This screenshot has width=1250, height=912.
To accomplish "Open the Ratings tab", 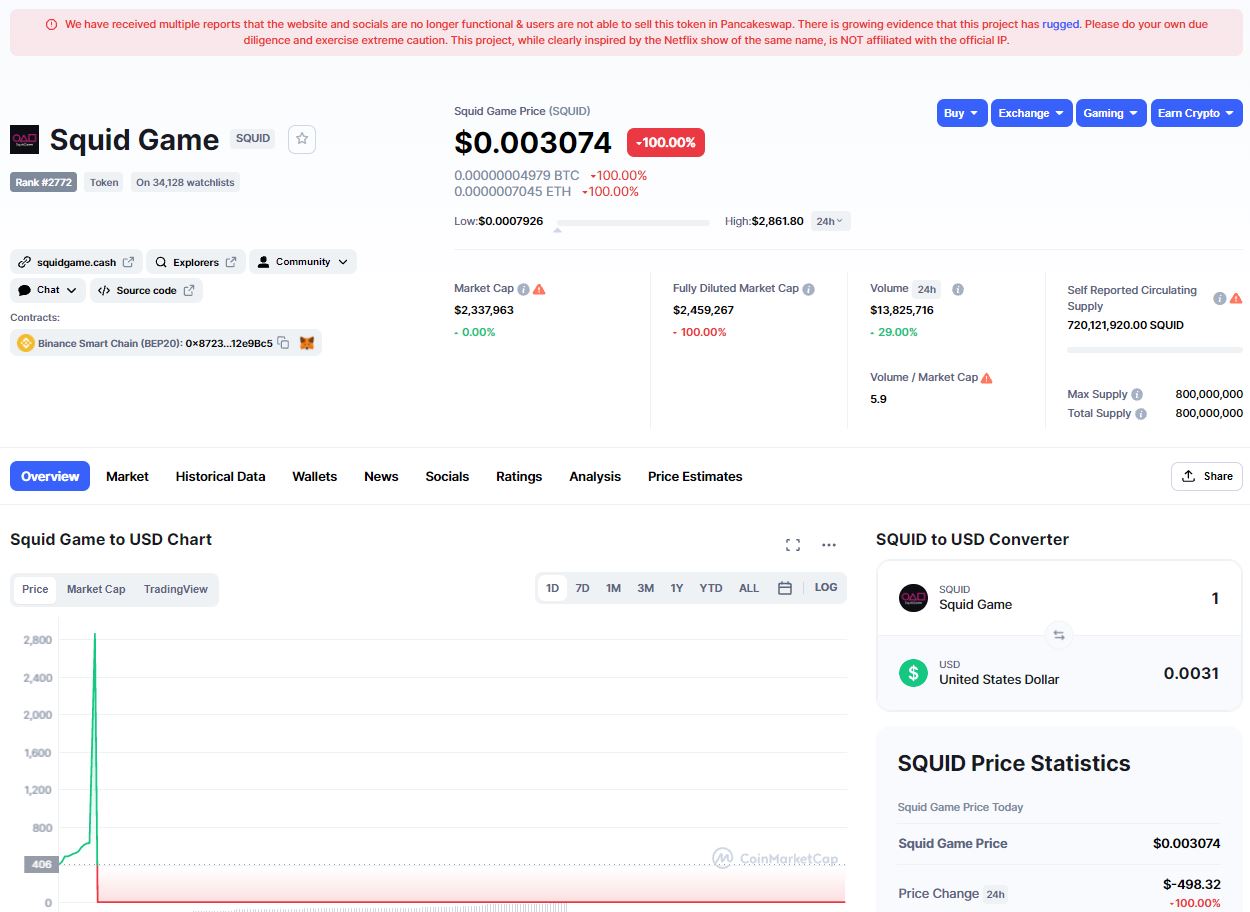I will (x=518, y=476).
